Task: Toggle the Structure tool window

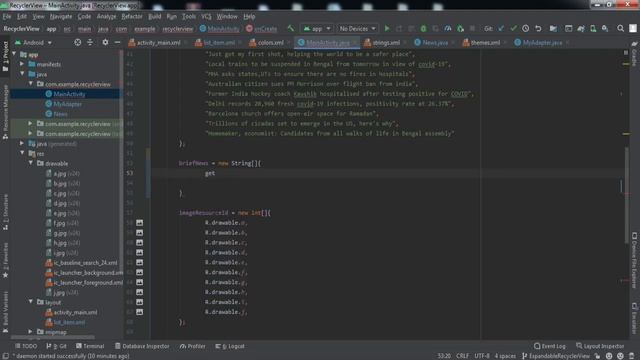Action: (x=5, y=212)
